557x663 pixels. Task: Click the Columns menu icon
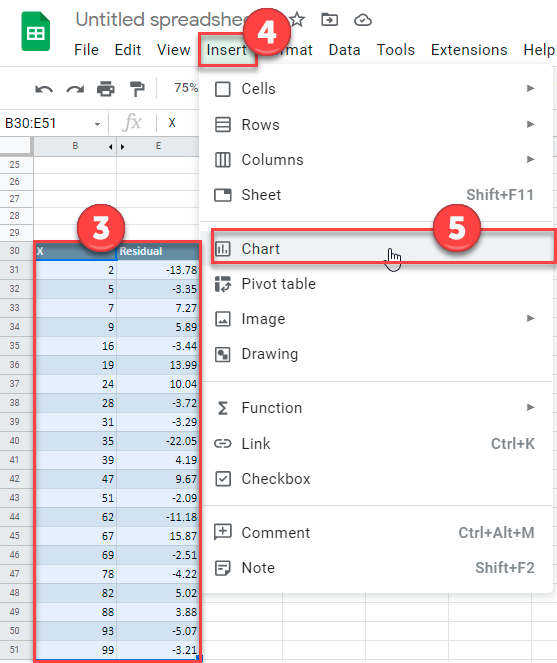point(223,160)
